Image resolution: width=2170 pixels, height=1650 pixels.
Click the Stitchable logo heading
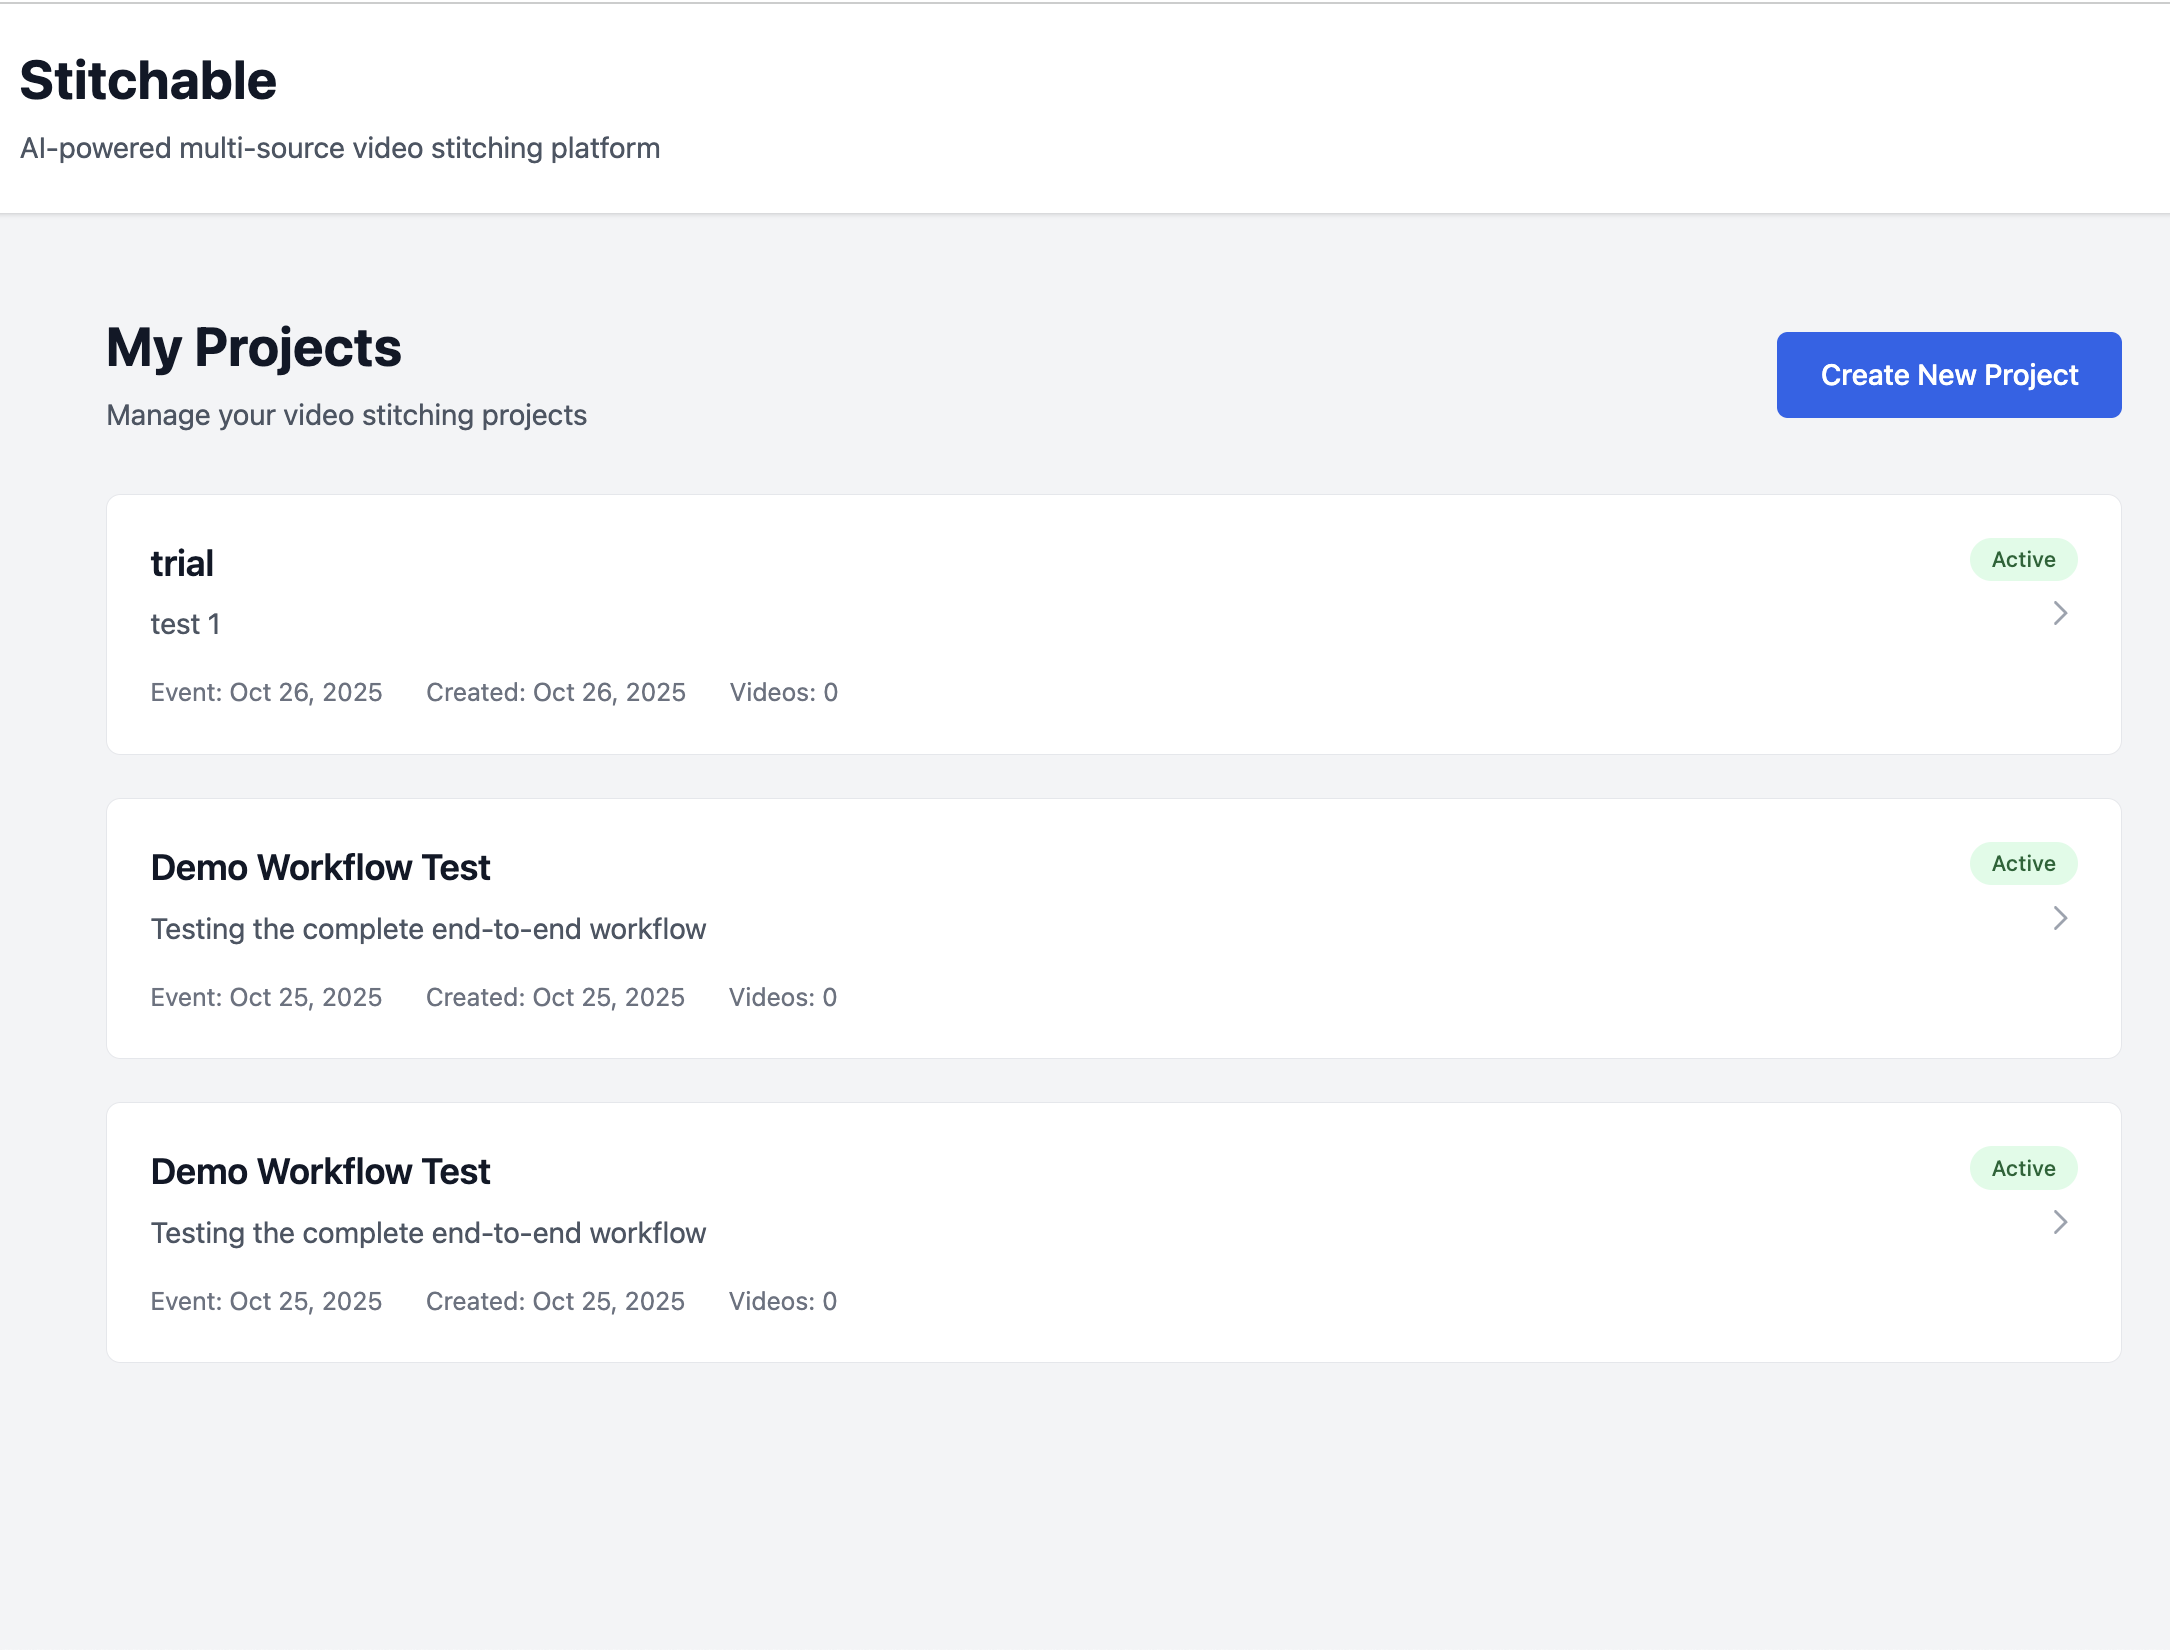148,81
